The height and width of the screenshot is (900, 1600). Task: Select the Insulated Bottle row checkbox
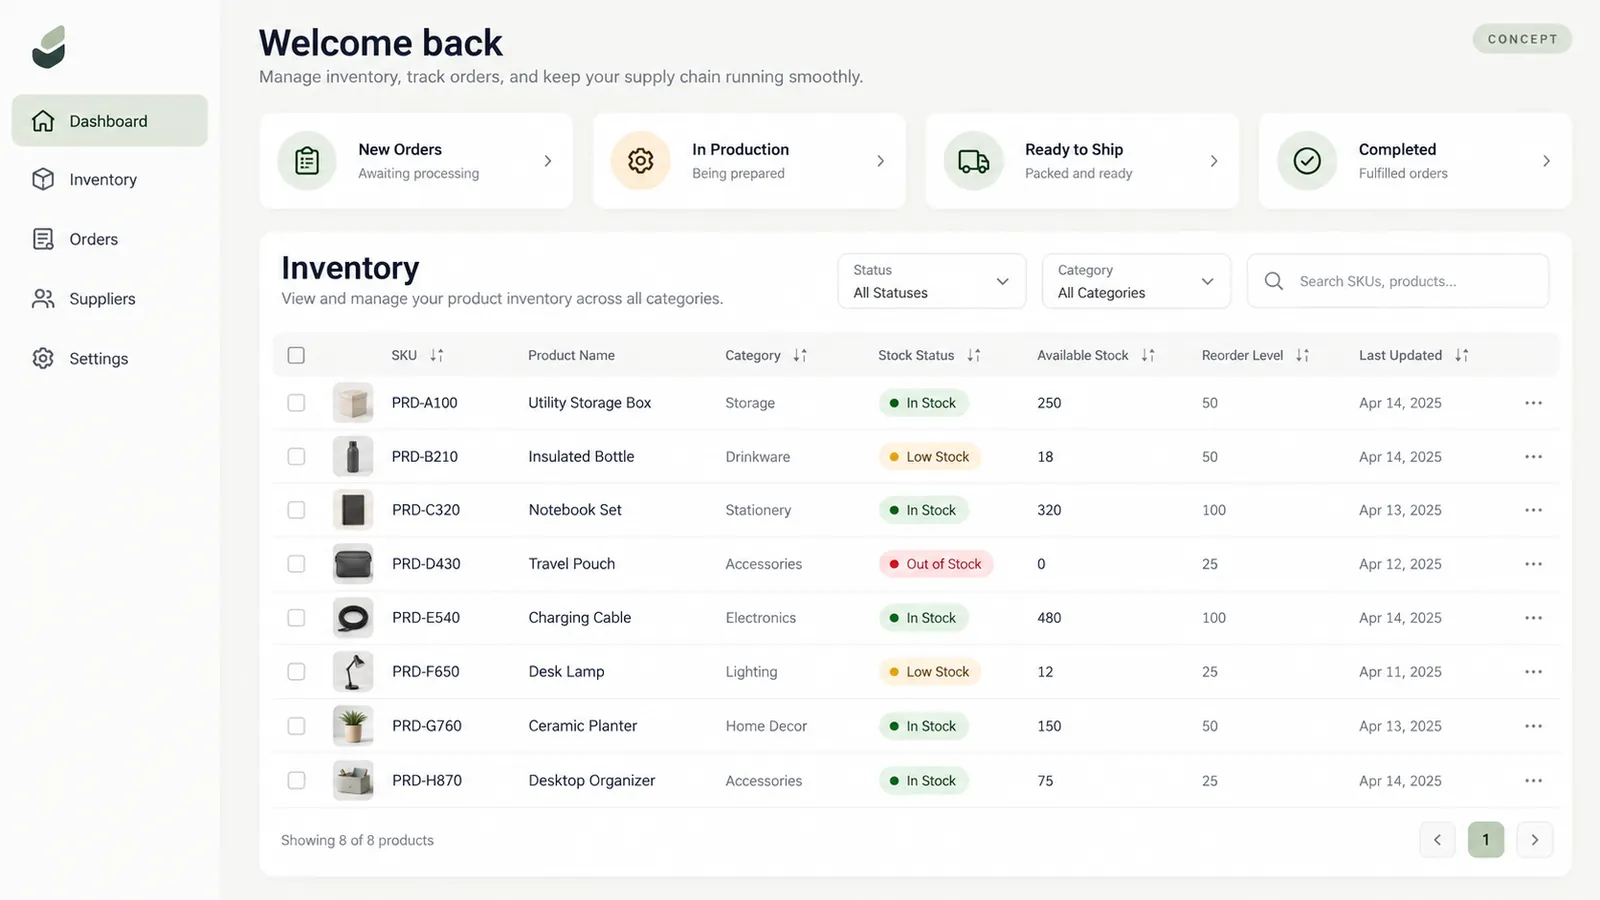(296, 457)
